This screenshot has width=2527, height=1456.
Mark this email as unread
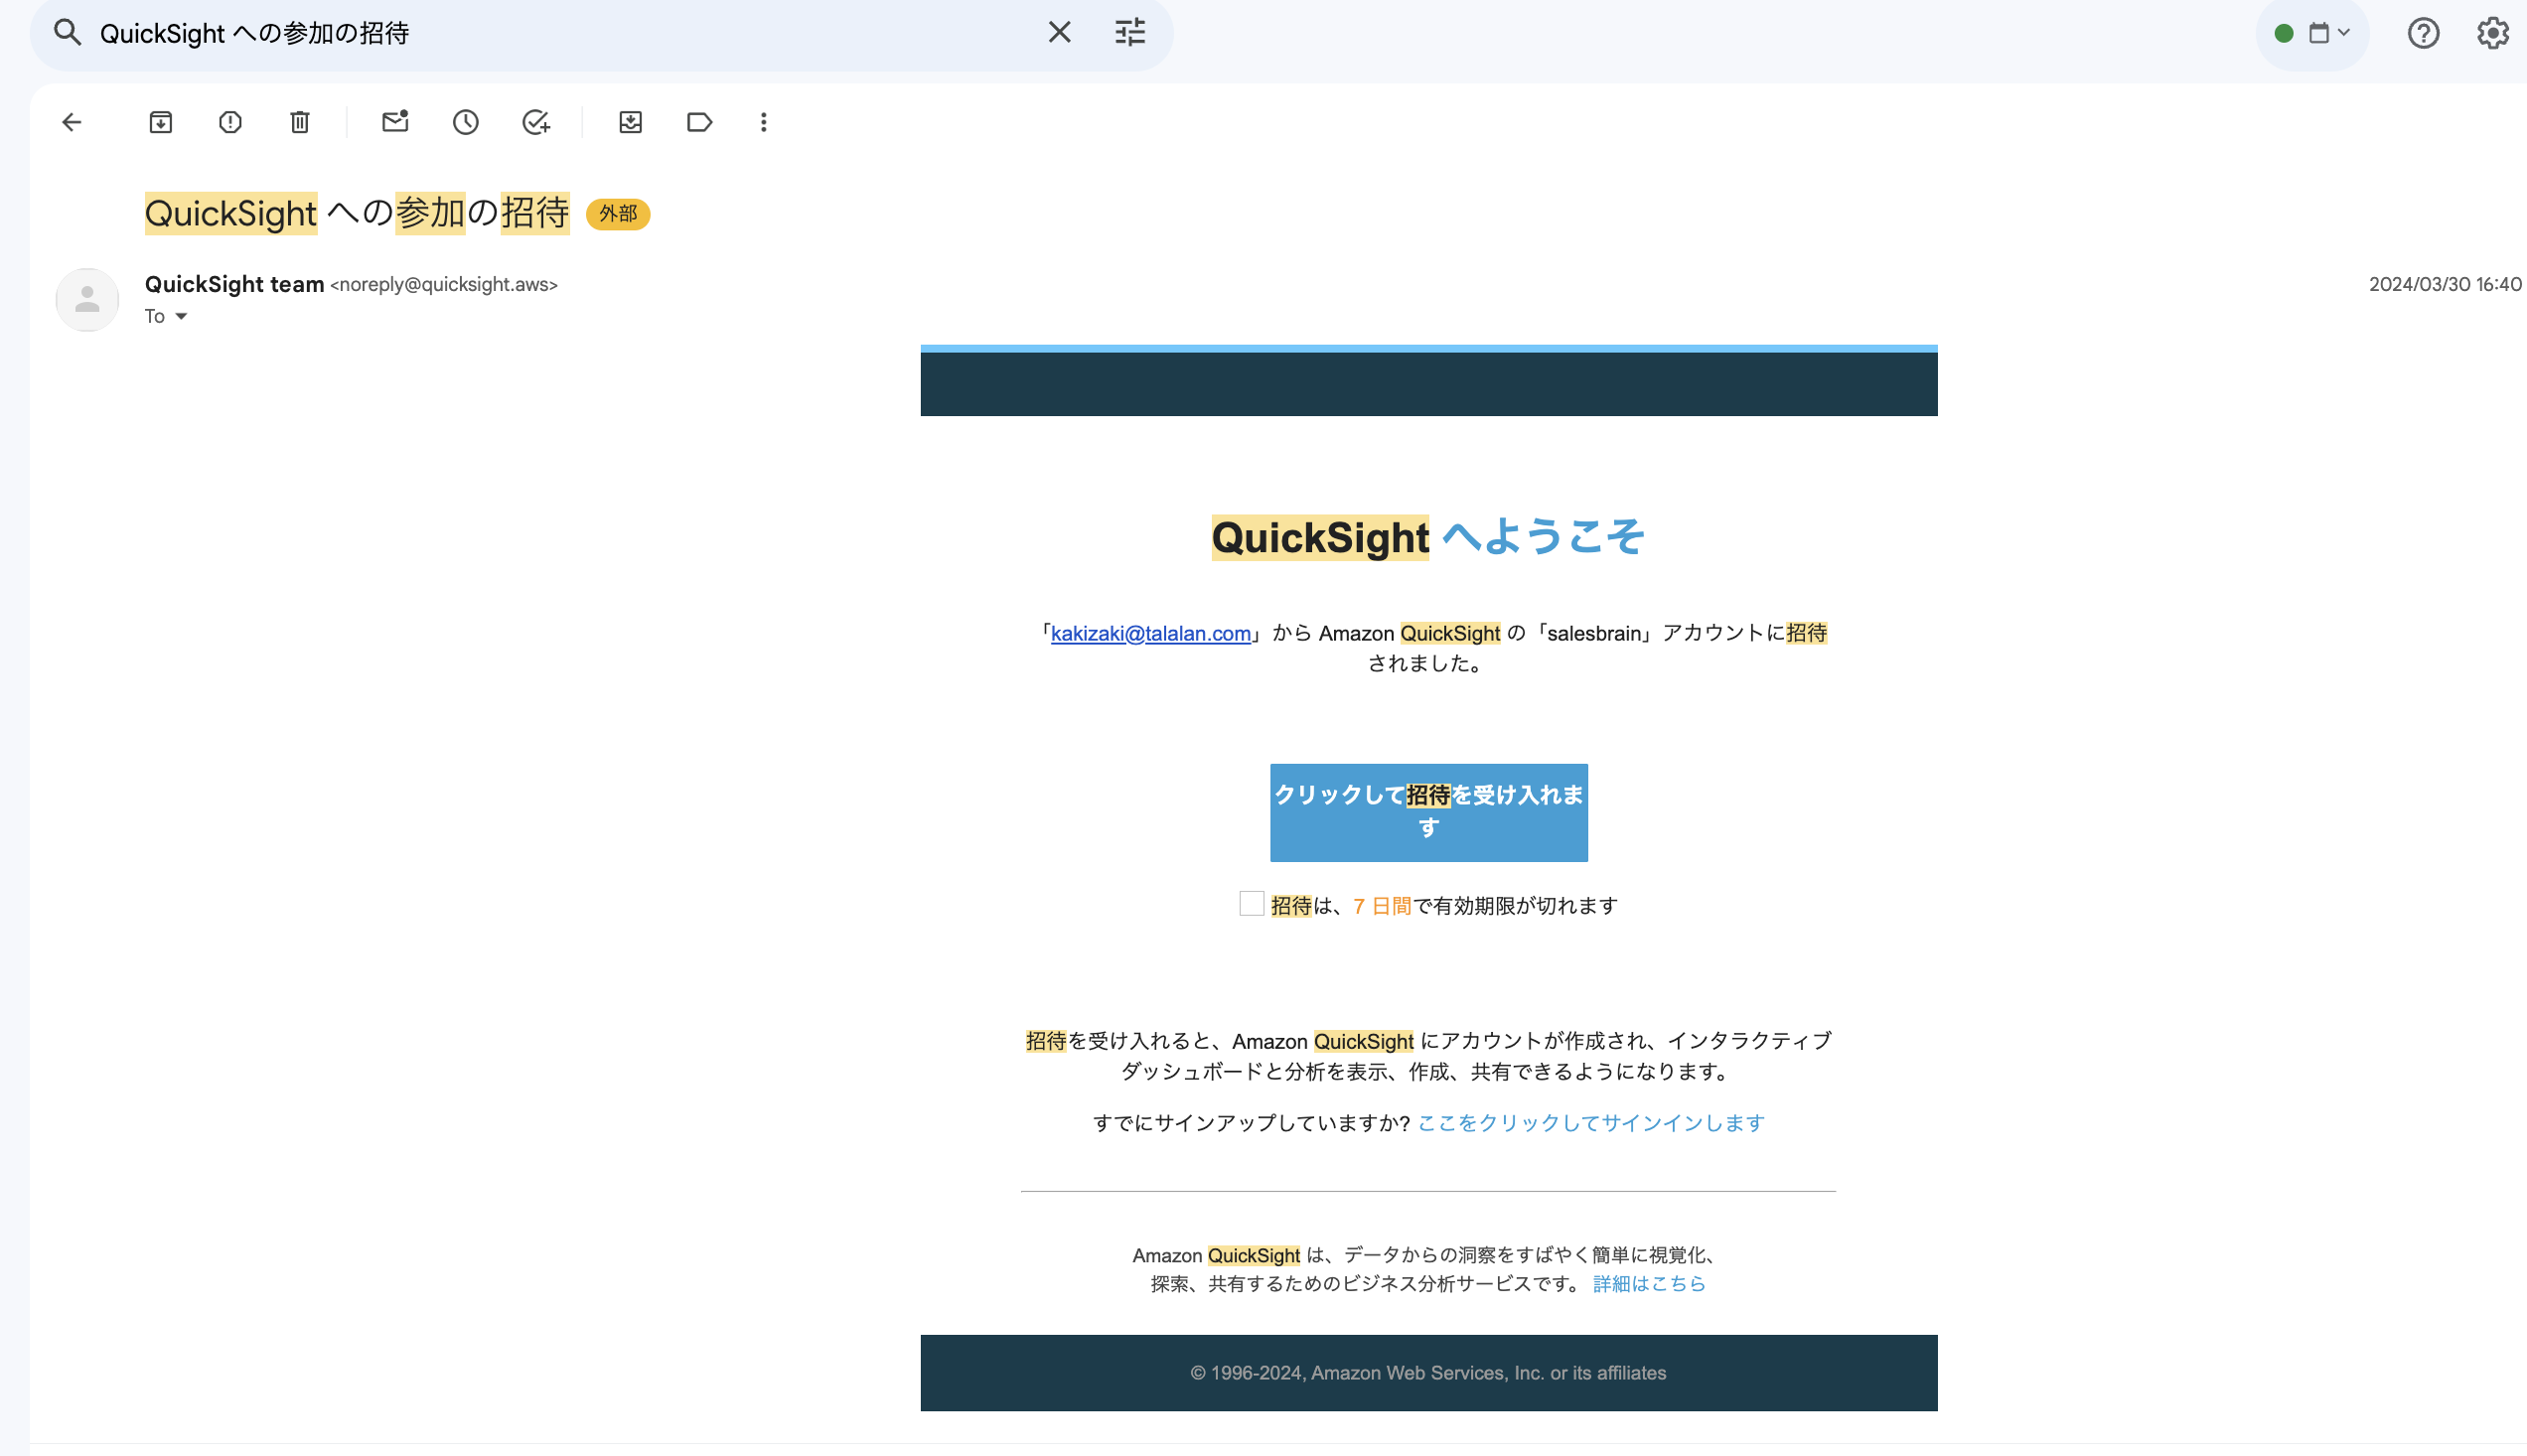[x=395, y=122]
